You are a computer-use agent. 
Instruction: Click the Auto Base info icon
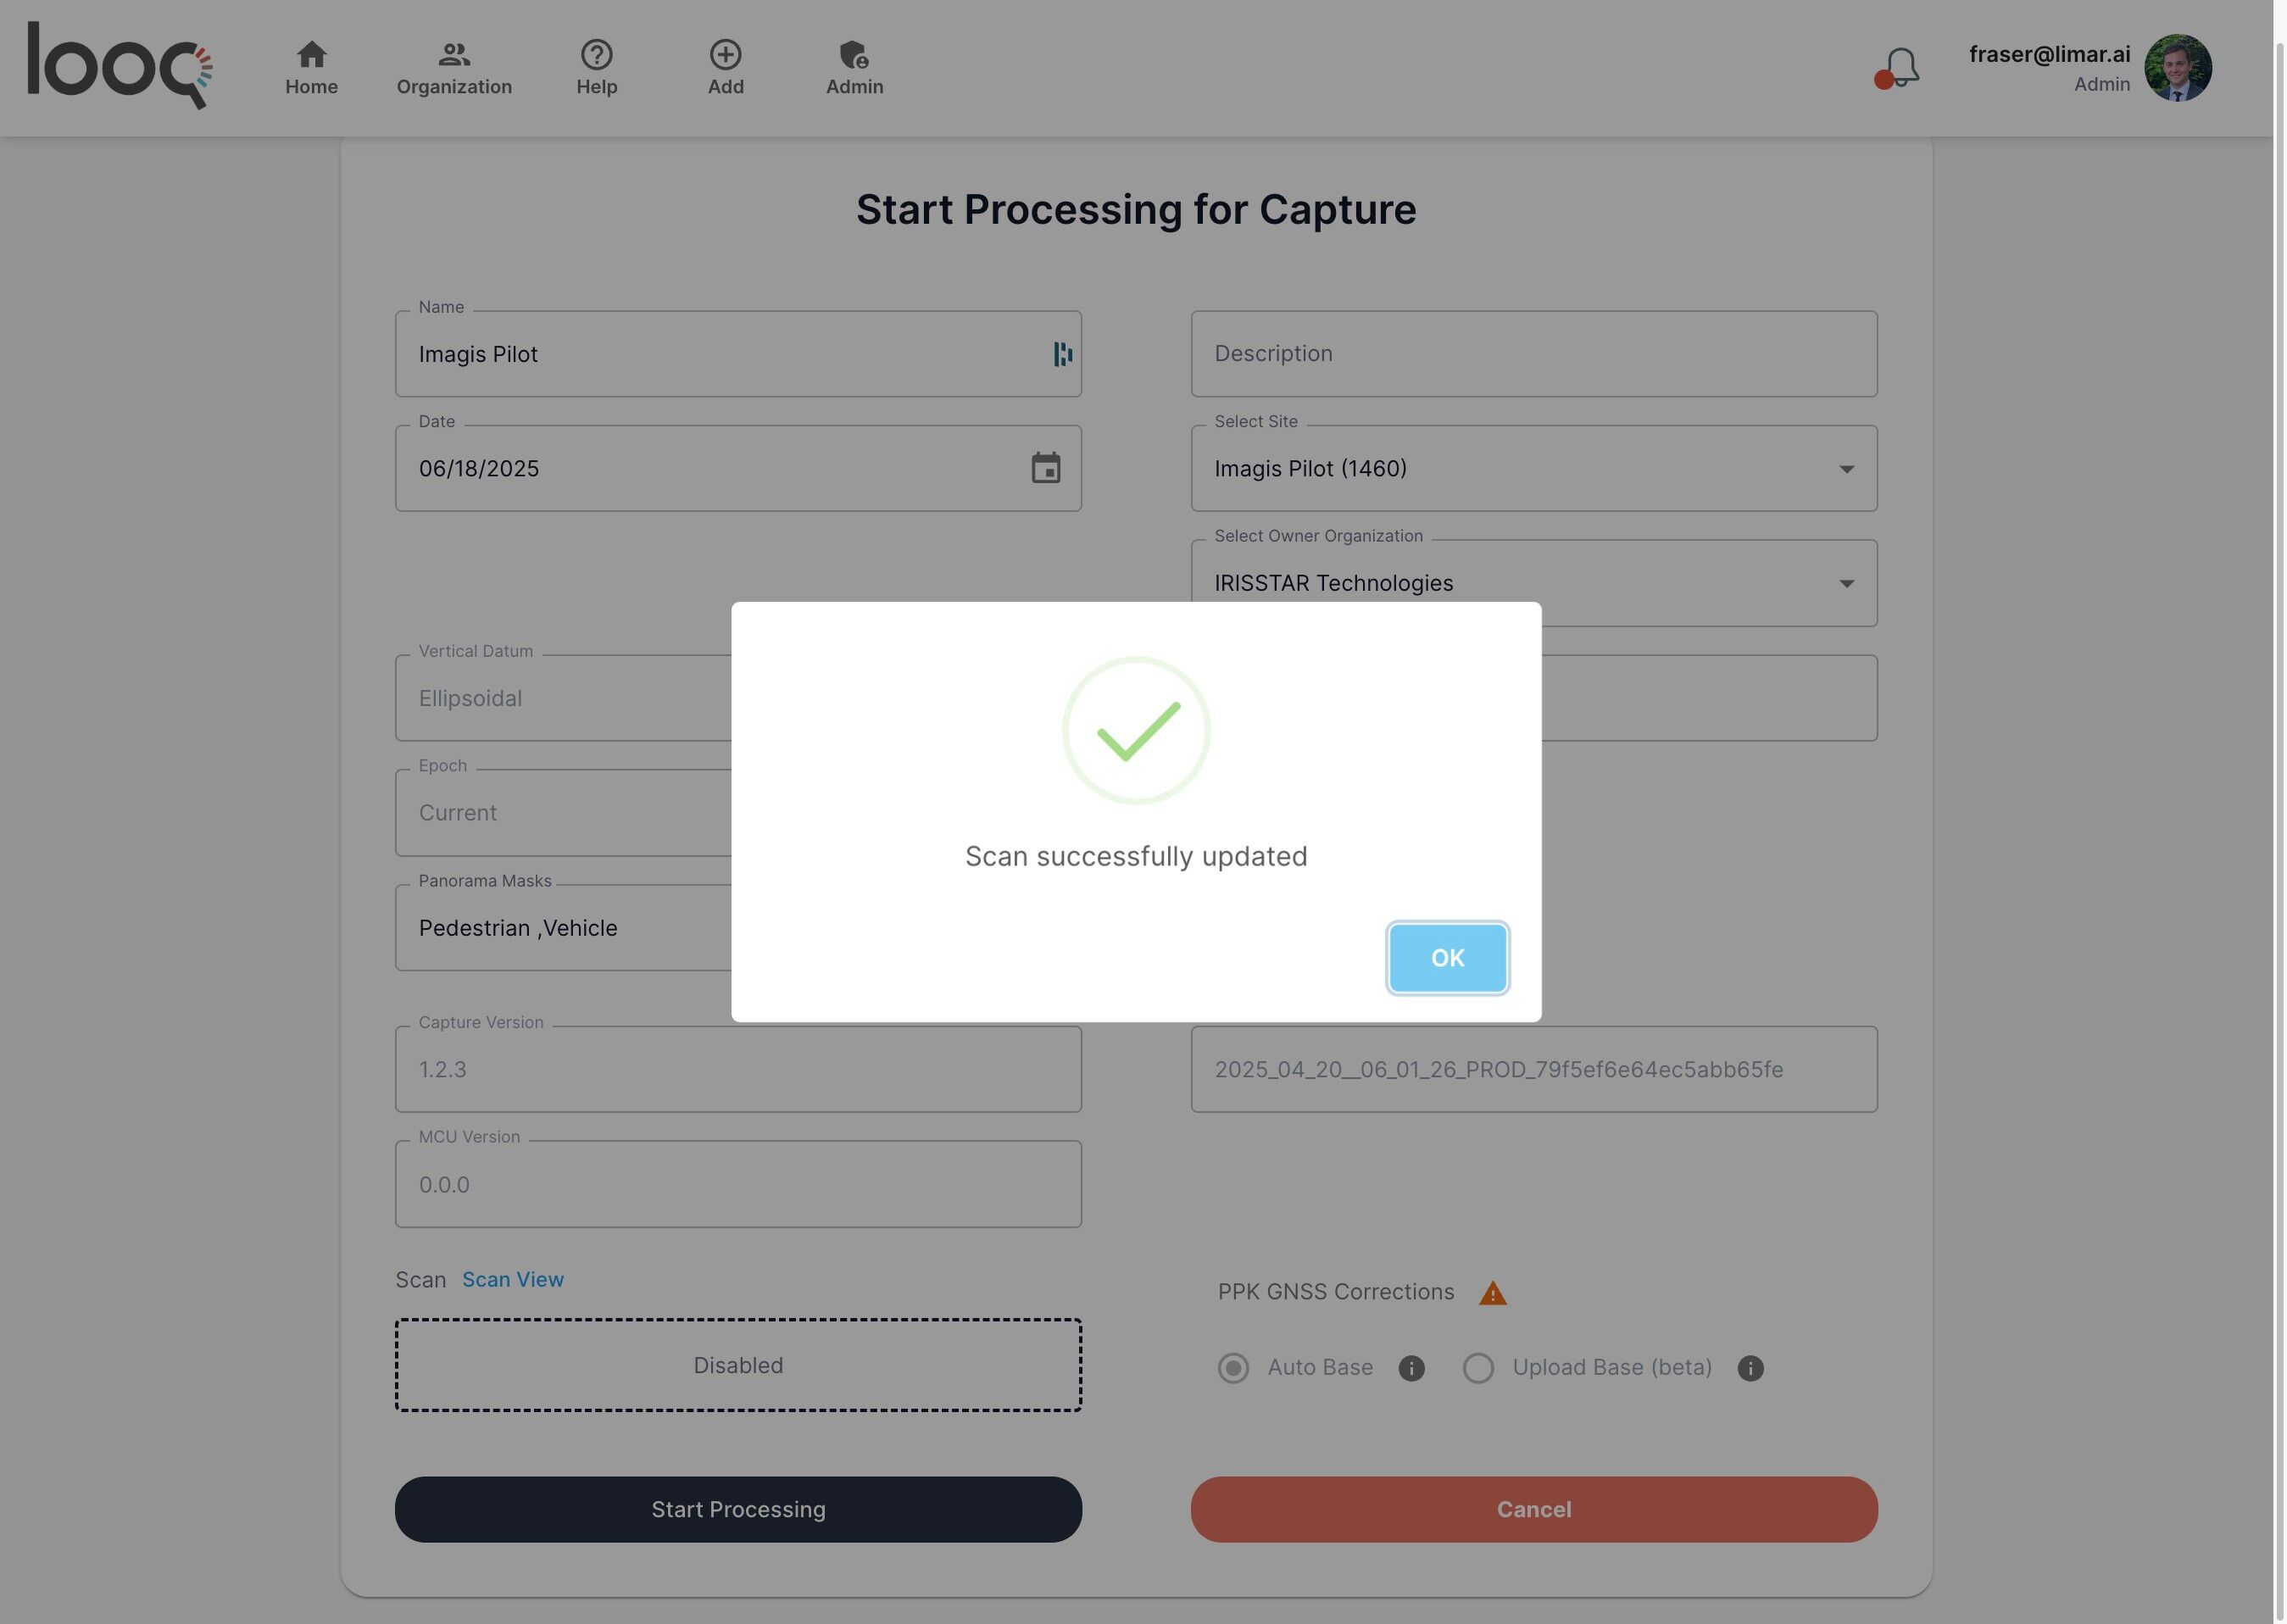1411,1368
